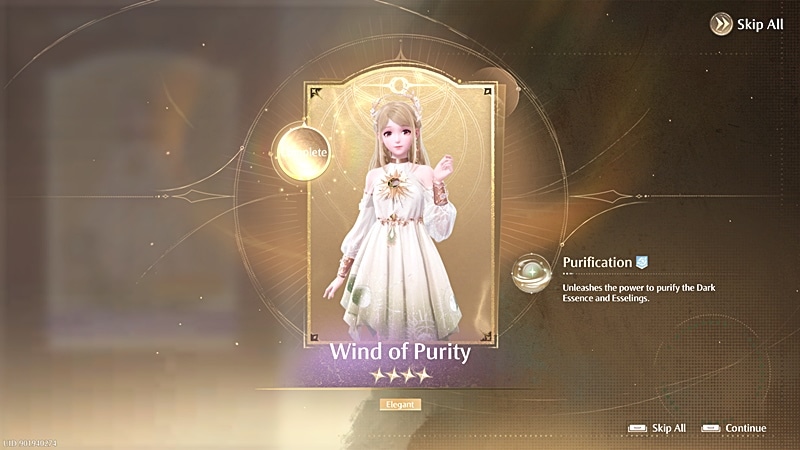800x450 pixels.
Task: Select the Continue label at bottom right
Action: 745,428
